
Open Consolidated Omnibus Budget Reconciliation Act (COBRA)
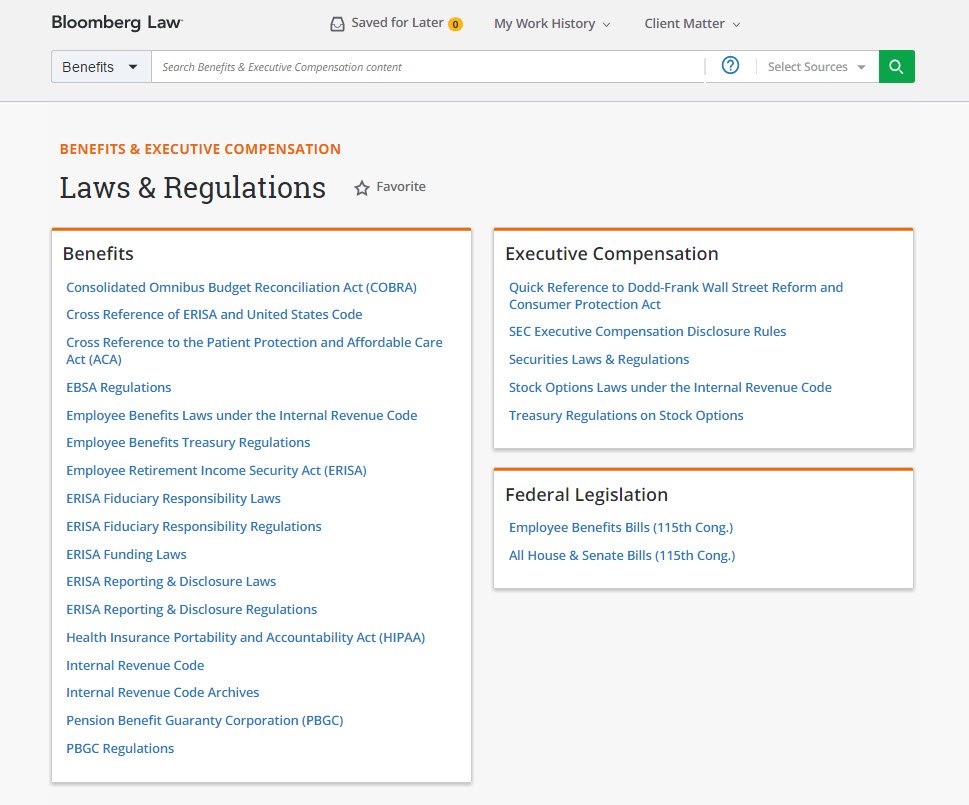pyautogui.click(x=241, y=287)
